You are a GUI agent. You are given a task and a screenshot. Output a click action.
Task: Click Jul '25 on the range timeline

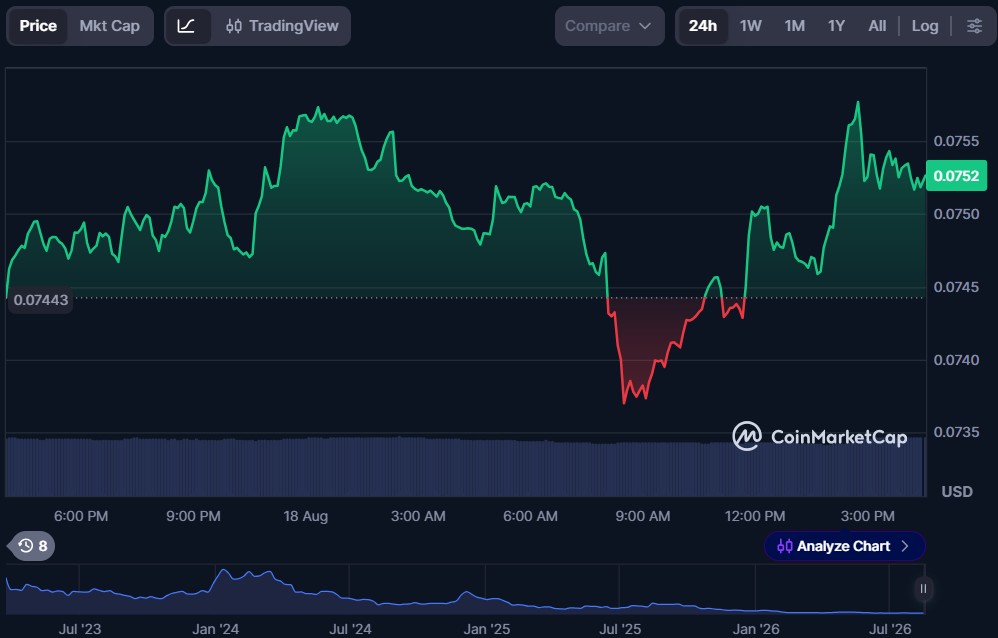(x=620, y=629)
